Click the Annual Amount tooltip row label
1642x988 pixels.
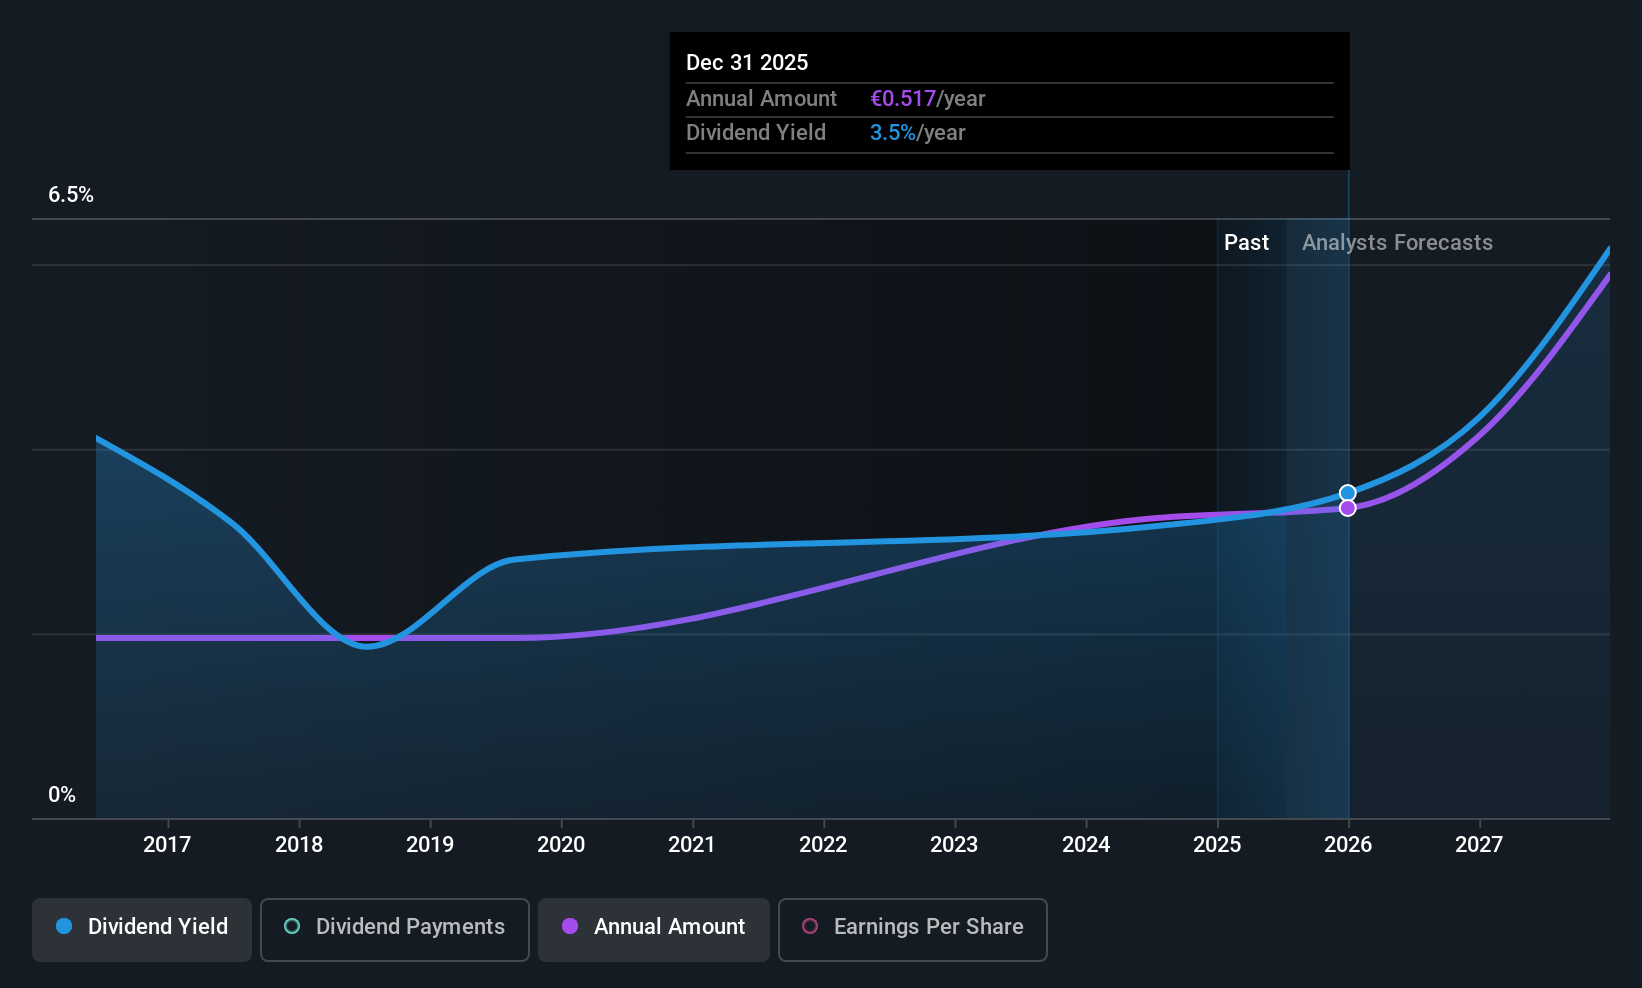coord(761,99)
